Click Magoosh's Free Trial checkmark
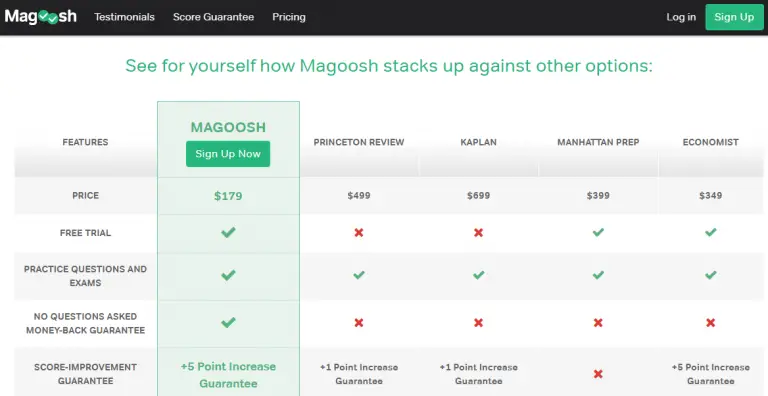Image resolution: width=768 pixels, height=396 pixels. (228, 232)
